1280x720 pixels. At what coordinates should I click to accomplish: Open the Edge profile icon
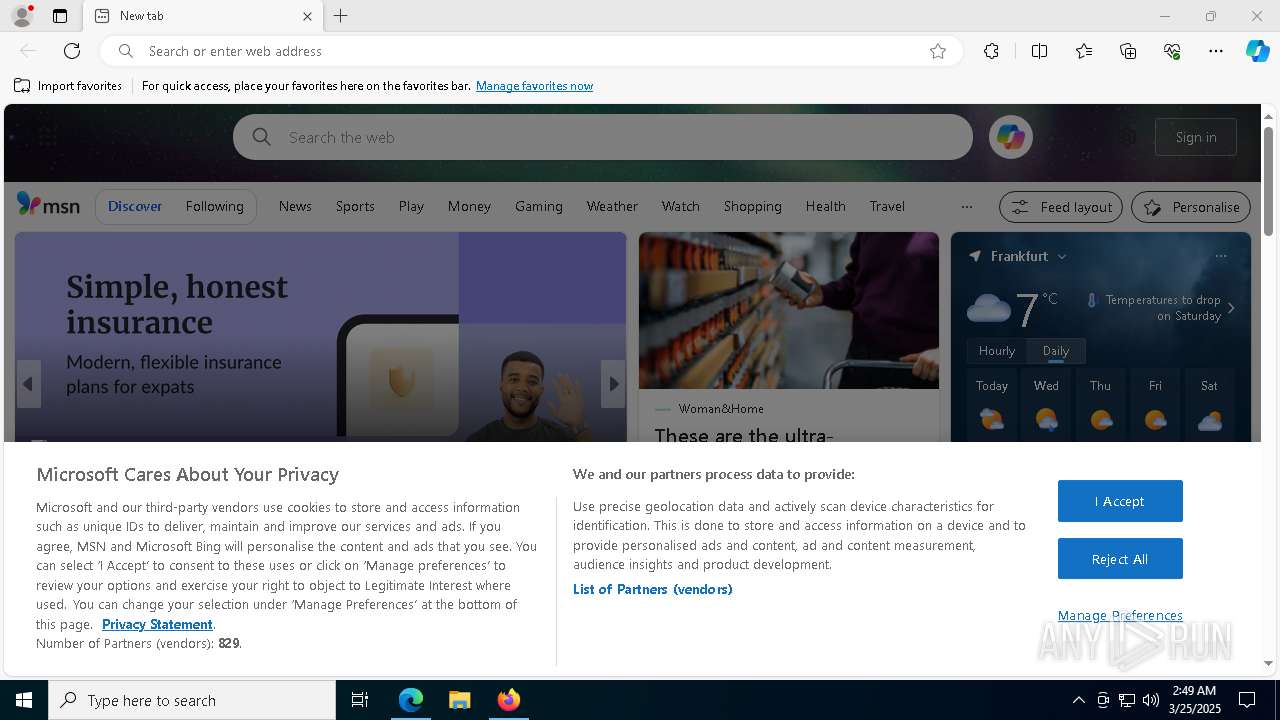[x=22, y=16]
